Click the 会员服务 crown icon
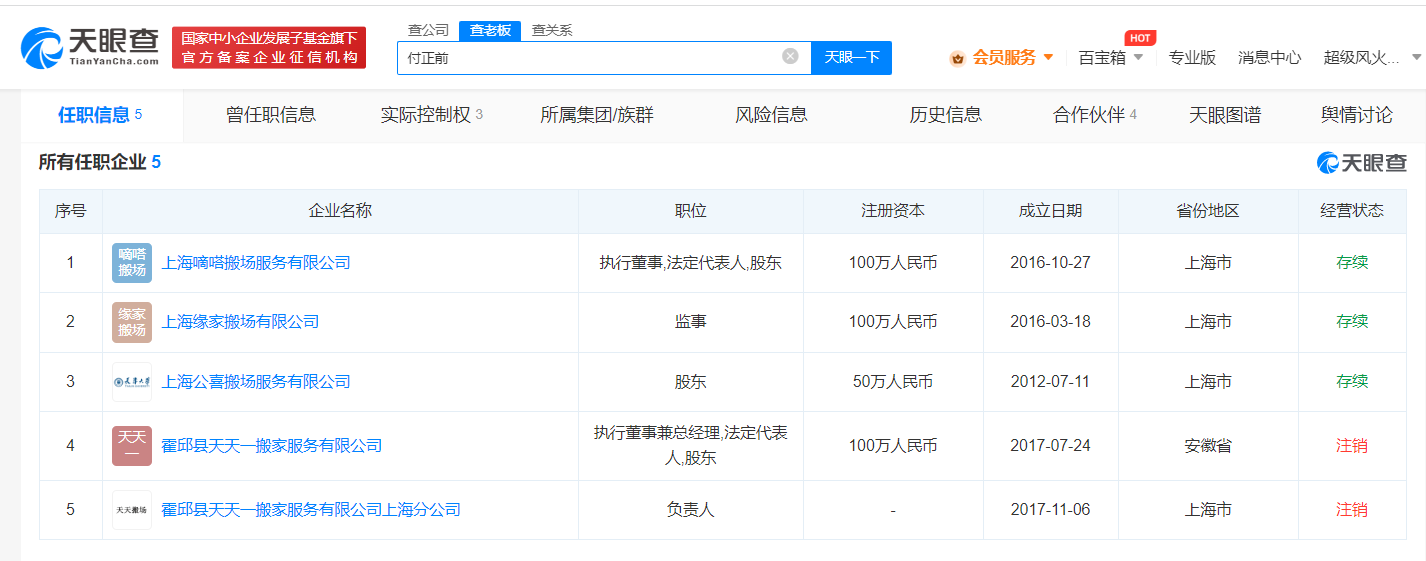This screenshot has width=1426, height=561. [957, 58]
